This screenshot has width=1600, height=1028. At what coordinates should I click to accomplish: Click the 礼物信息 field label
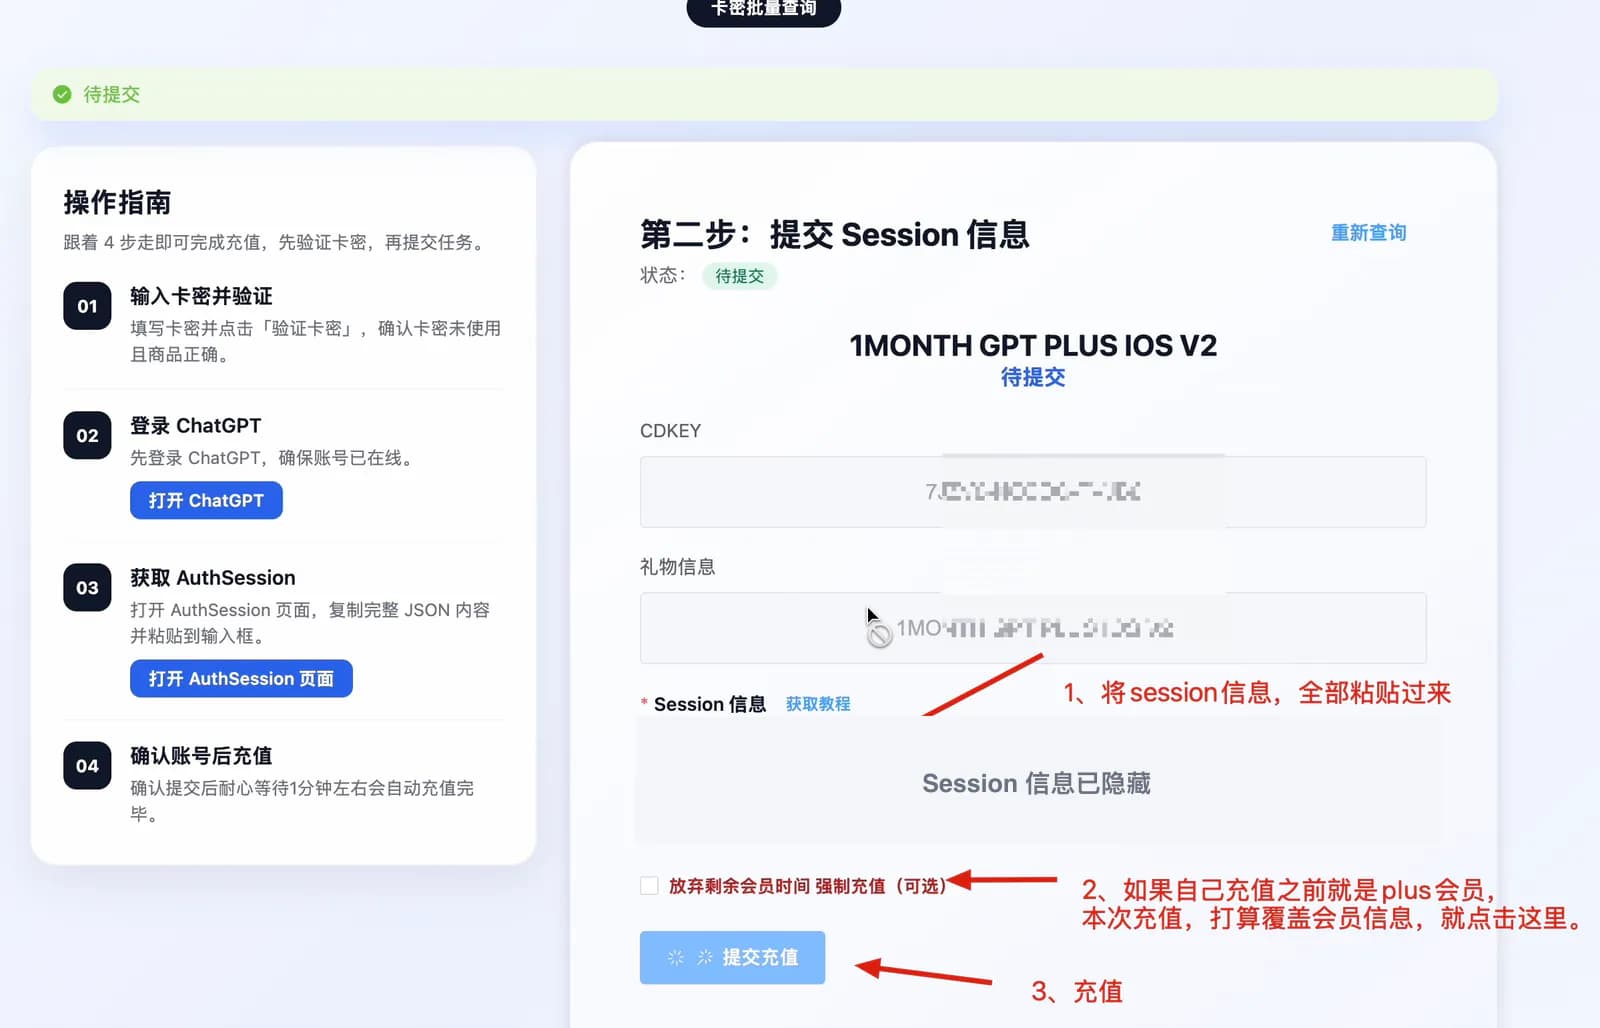click(x=677, y=567)
